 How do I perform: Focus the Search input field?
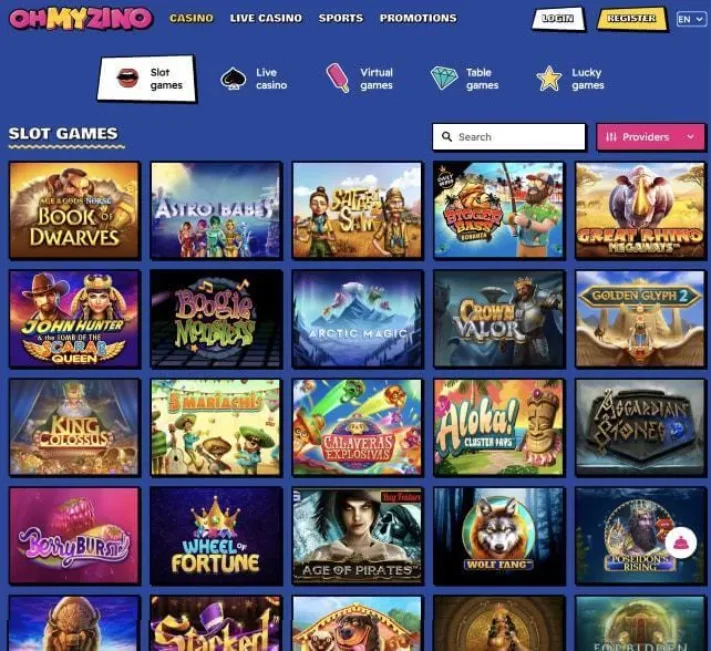tap(509, 136)
